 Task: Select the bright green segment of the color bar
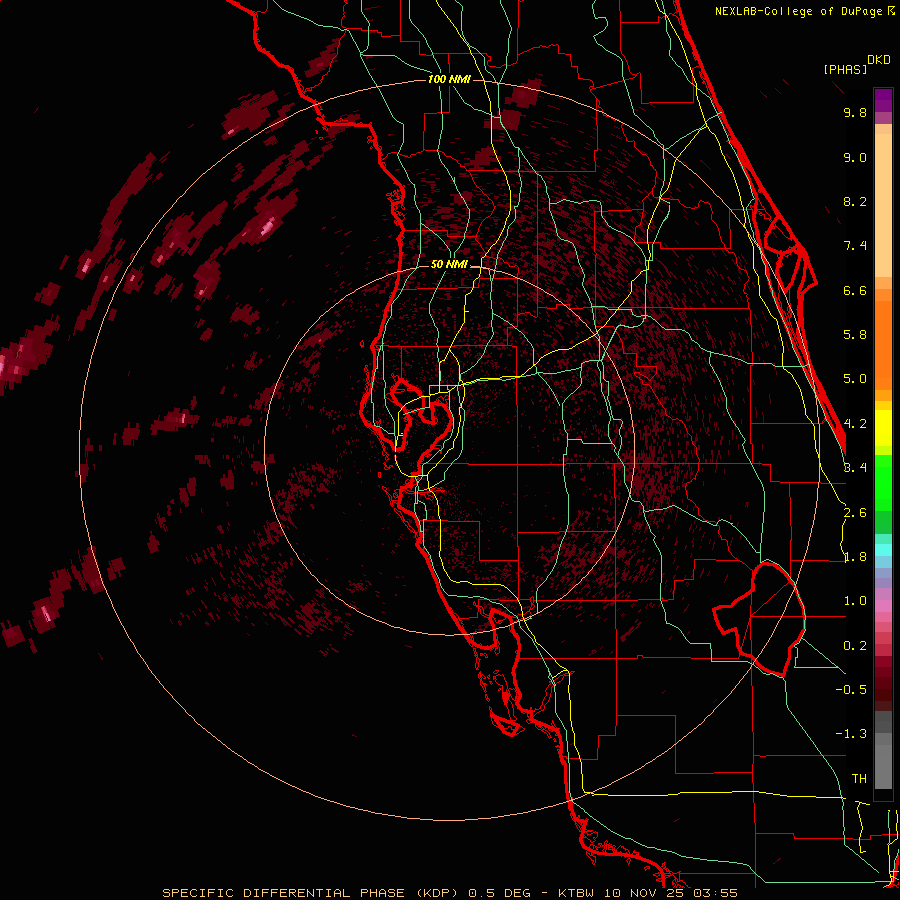pos(883,482)
